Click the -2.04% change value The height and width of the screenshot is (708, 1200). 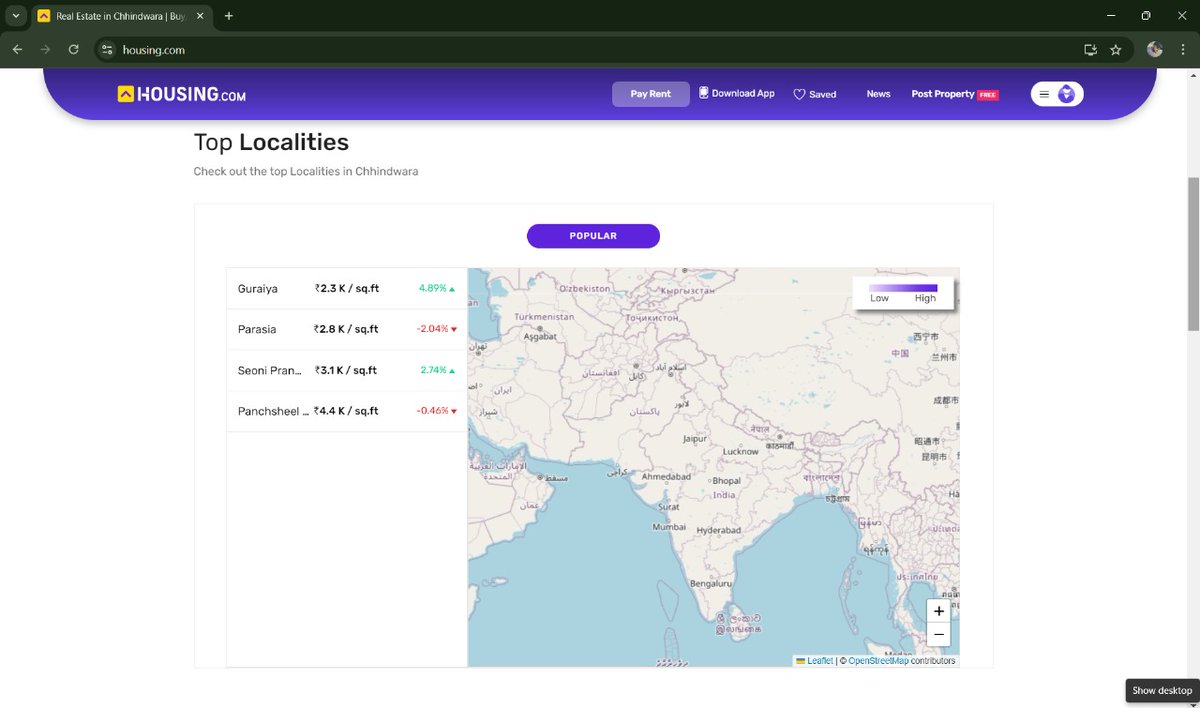pyautogui.click(x=432, y=329)
